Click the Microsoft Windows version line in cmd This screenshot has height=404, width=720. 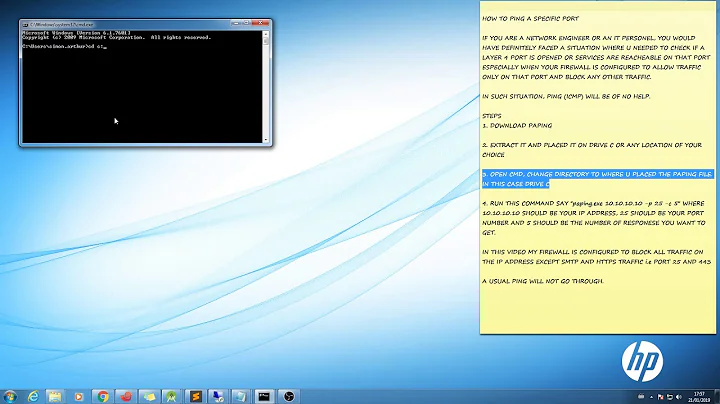click(76, 33)
